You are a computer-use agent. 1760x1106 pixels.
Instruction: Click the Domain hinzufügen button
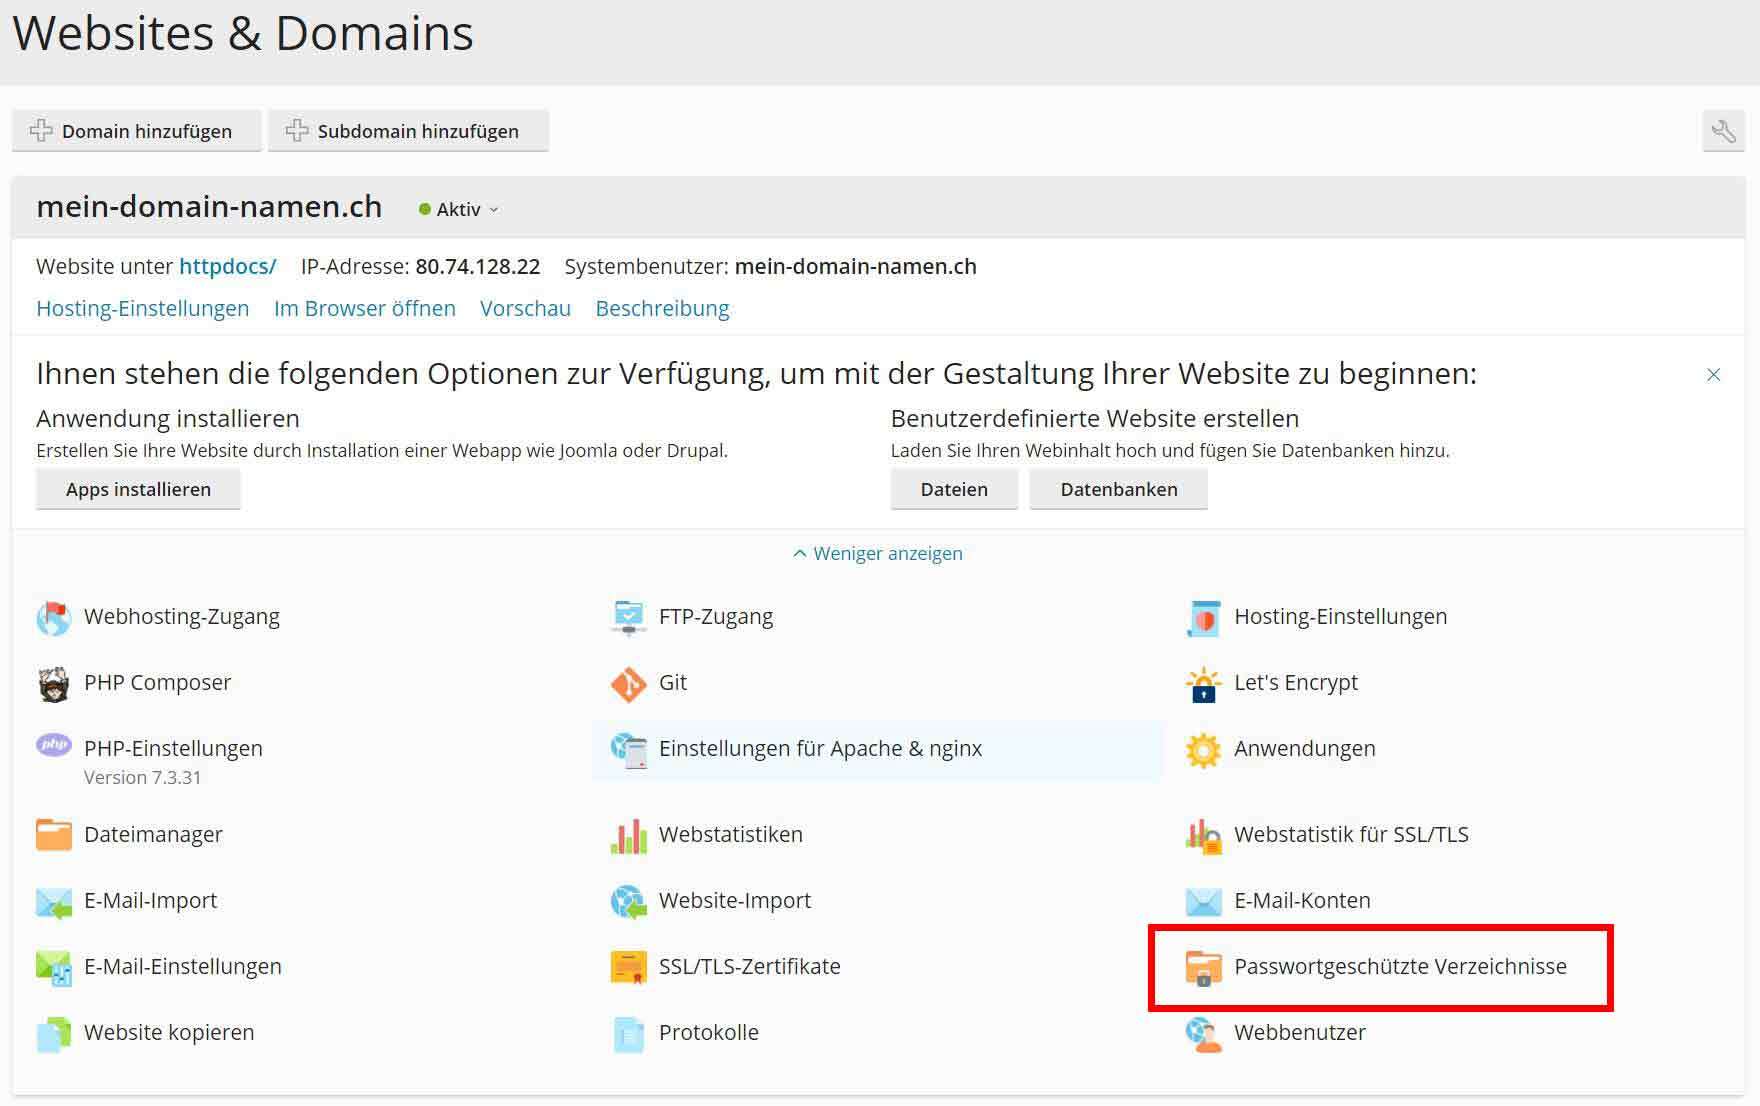tap(136, 131)
